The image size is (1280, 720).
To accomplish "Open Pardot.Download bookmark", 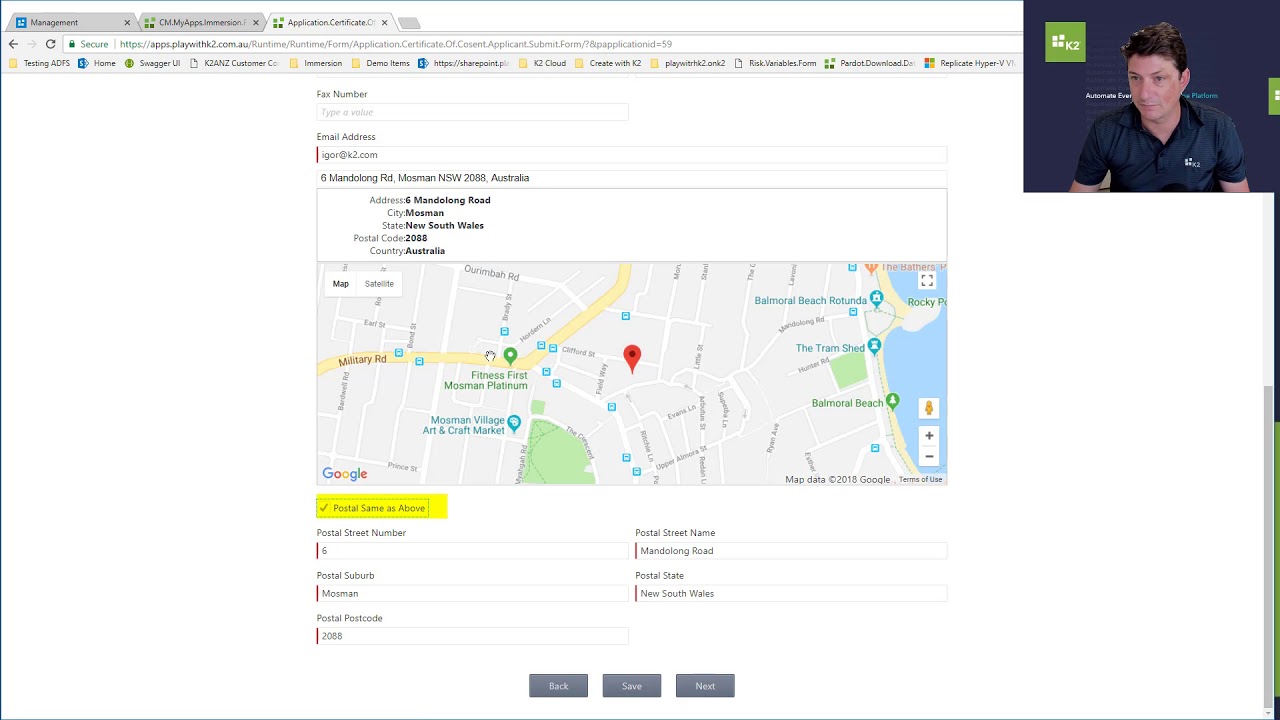I will [x=869, y=63].
